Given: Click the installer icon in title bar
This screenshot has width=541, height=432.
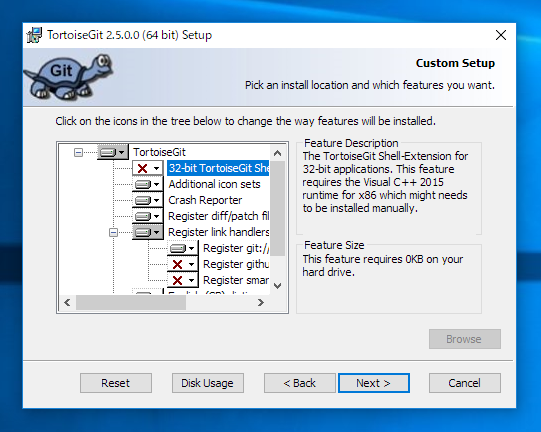Looking at the screenshot, I should 34,35.
